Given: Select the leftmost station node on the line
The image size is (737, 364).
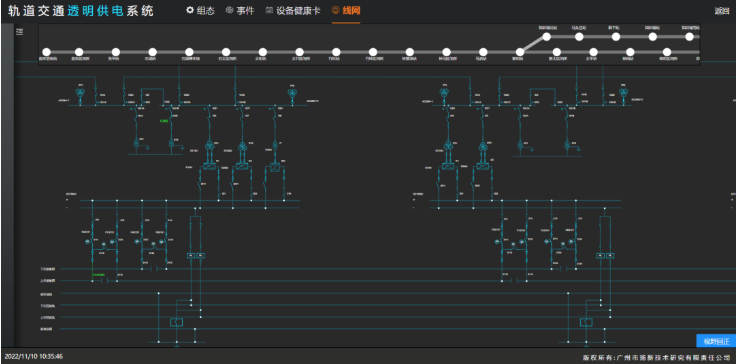Looking at the screenshot, I should [x=46, y=52].
